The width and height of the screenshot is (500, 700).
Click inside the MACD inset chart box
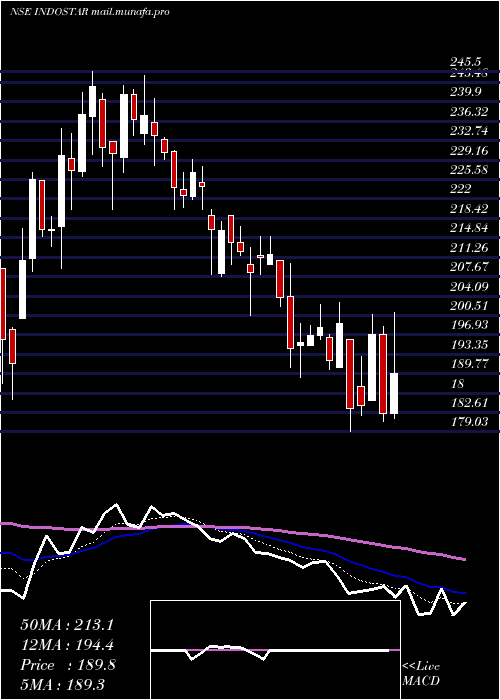click(275, 650)
